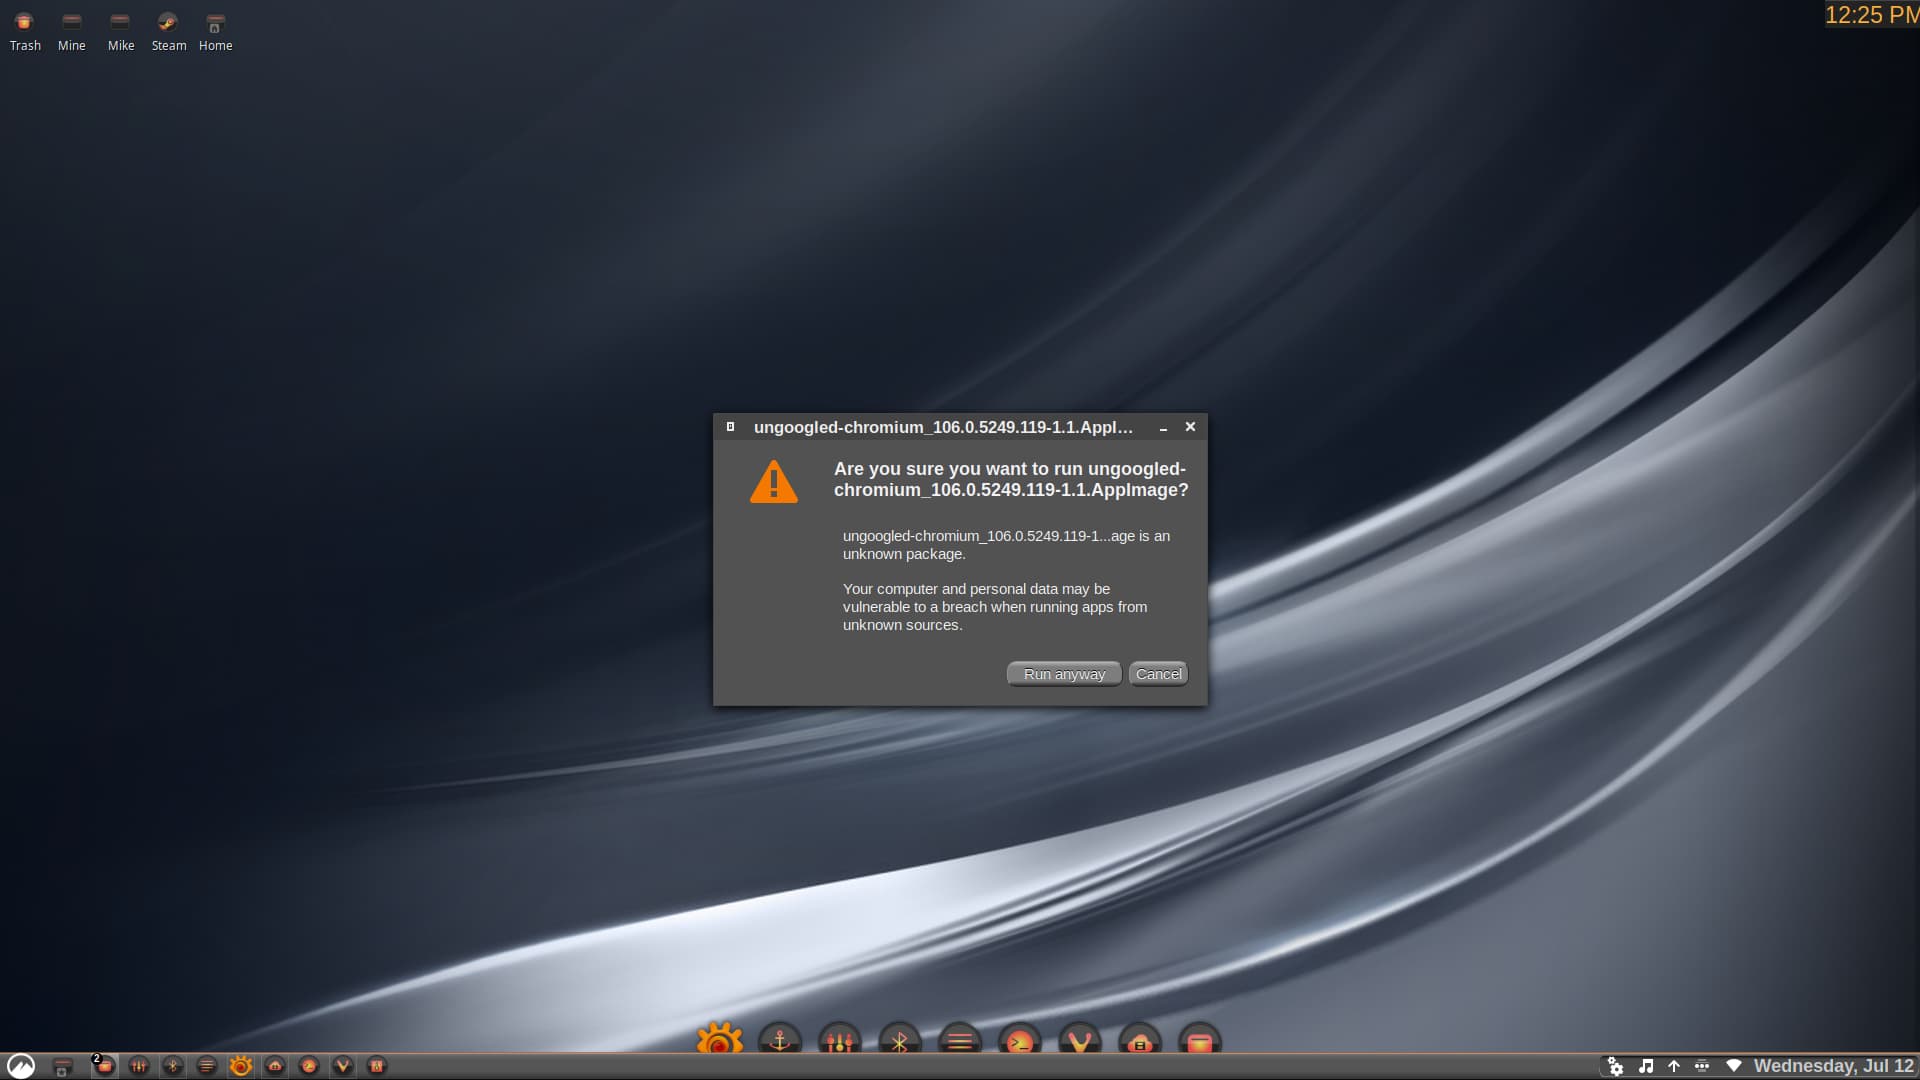Open the Home folder desktop icon
The width and height of the screenshot is (1920, 1080).
pyautogui.click(x=215, y=31)
